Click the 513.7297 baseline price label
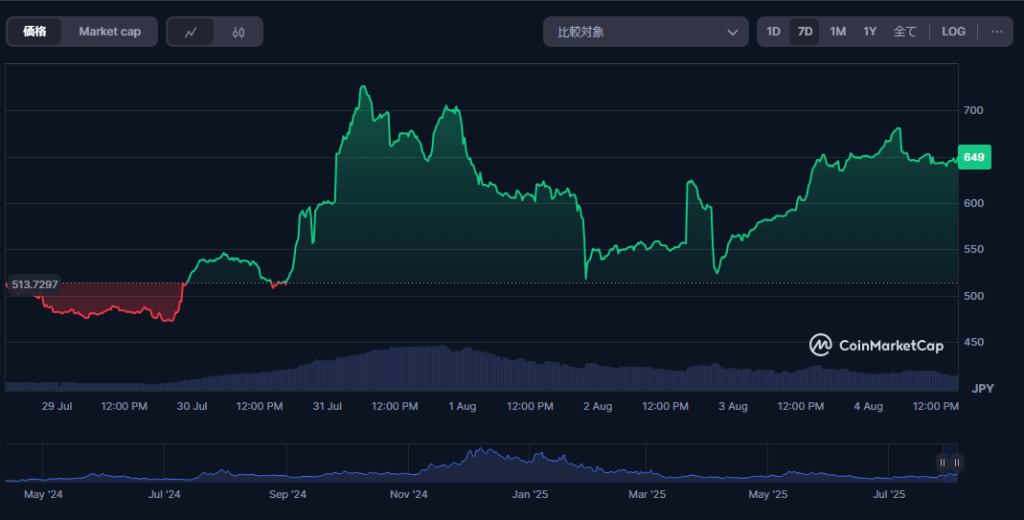Image resolution: width=1024 pixels, height=520 pixels. (x=35, y=285)
